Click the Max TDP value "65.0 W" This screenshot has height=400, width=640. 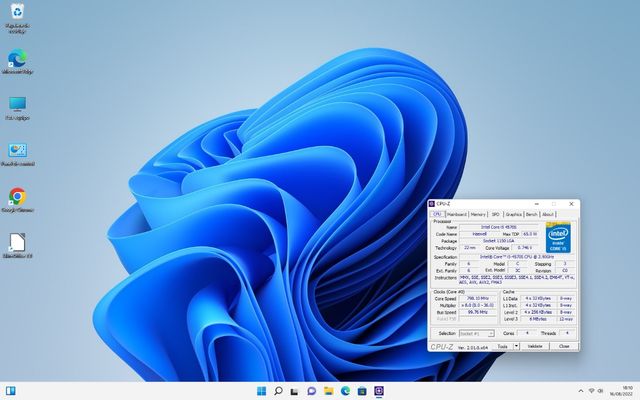(530, 234)
